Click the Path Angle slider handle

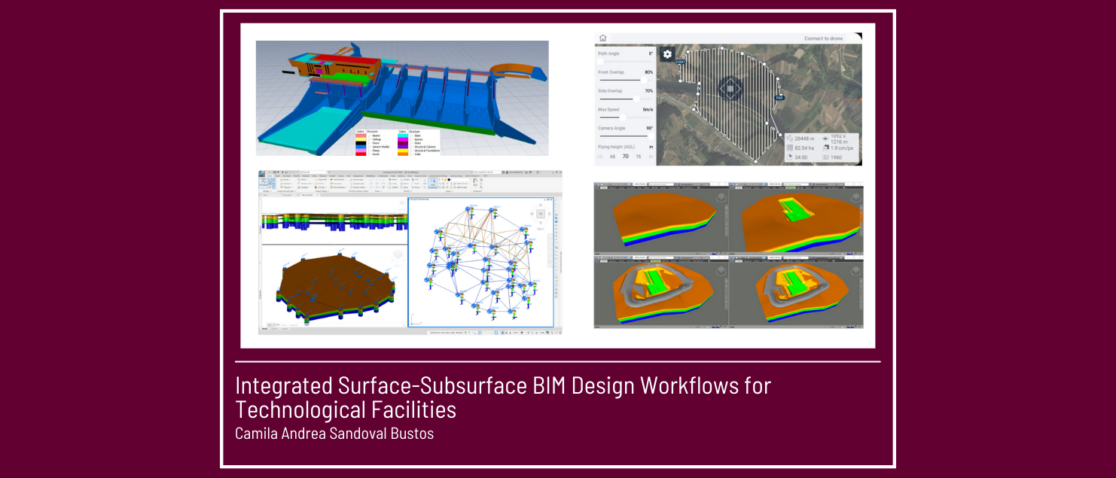coord(601,62)
